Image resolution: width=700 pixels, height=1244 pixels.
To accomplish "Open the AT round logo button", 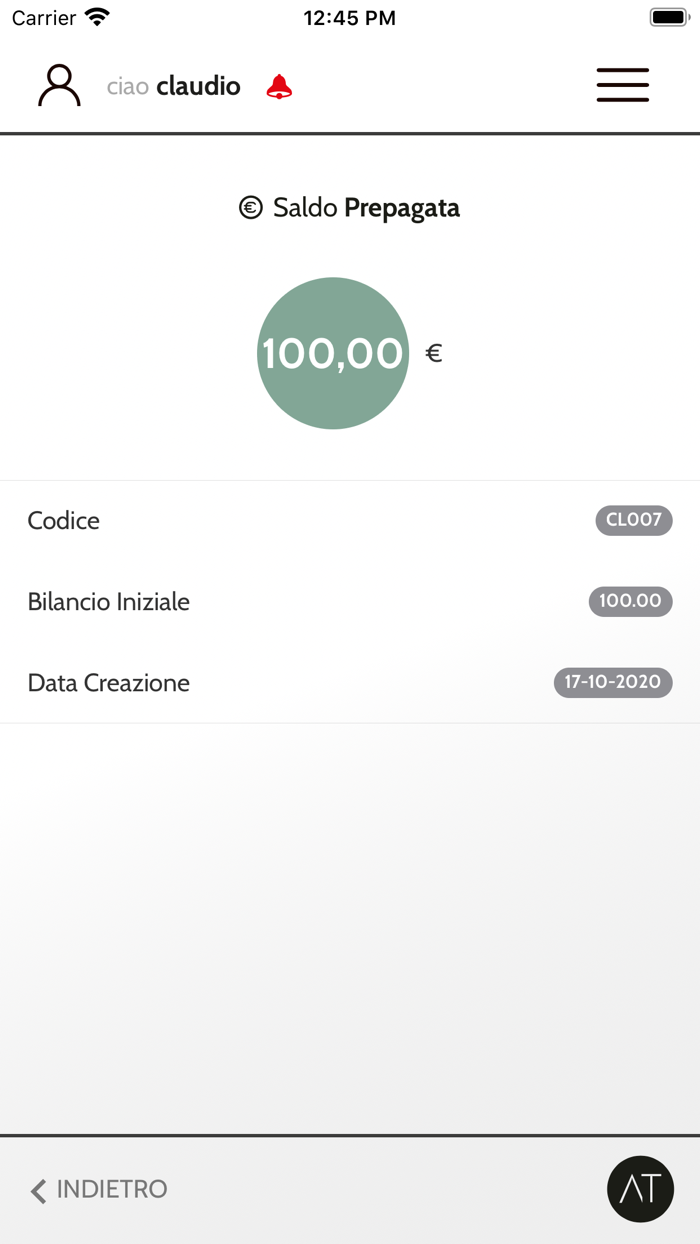I will click(x=640, y=1189).
